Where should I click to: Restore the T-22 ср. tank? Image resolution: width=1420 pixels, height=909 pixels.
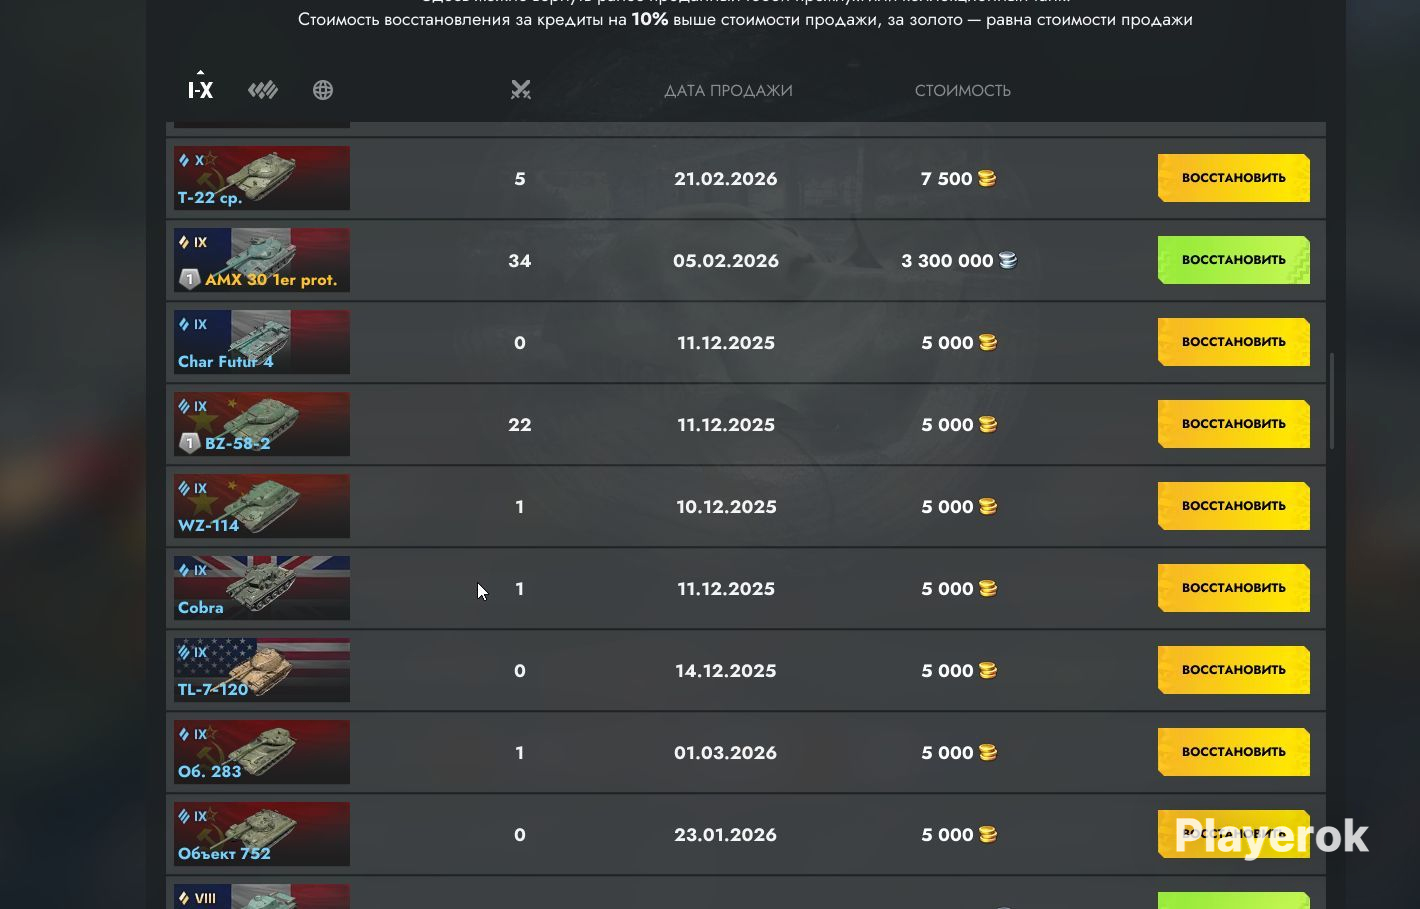tap(1233, 178)
